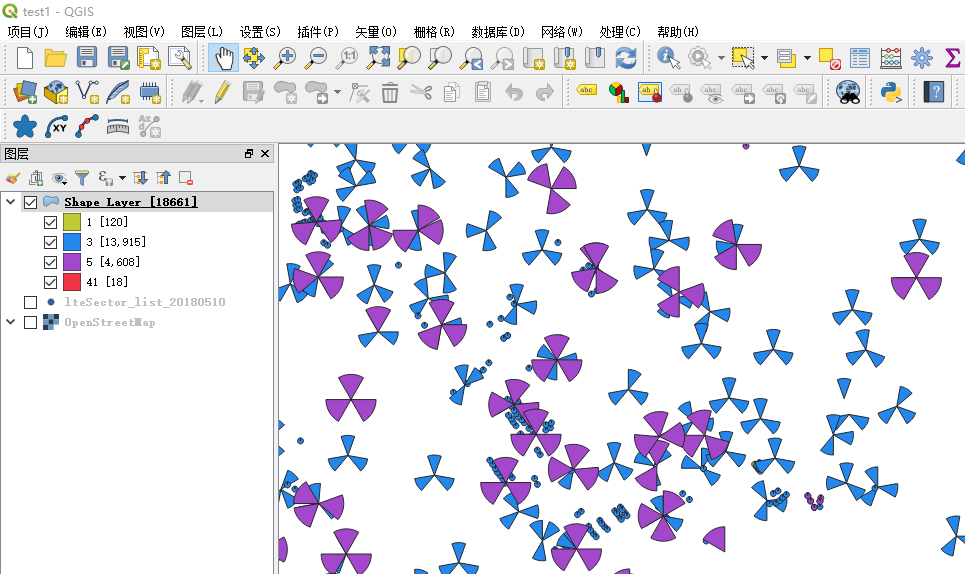Click purple color swatch for category 5
The image size is (965, 574).
pyautogui.click(x=72, y=262)
